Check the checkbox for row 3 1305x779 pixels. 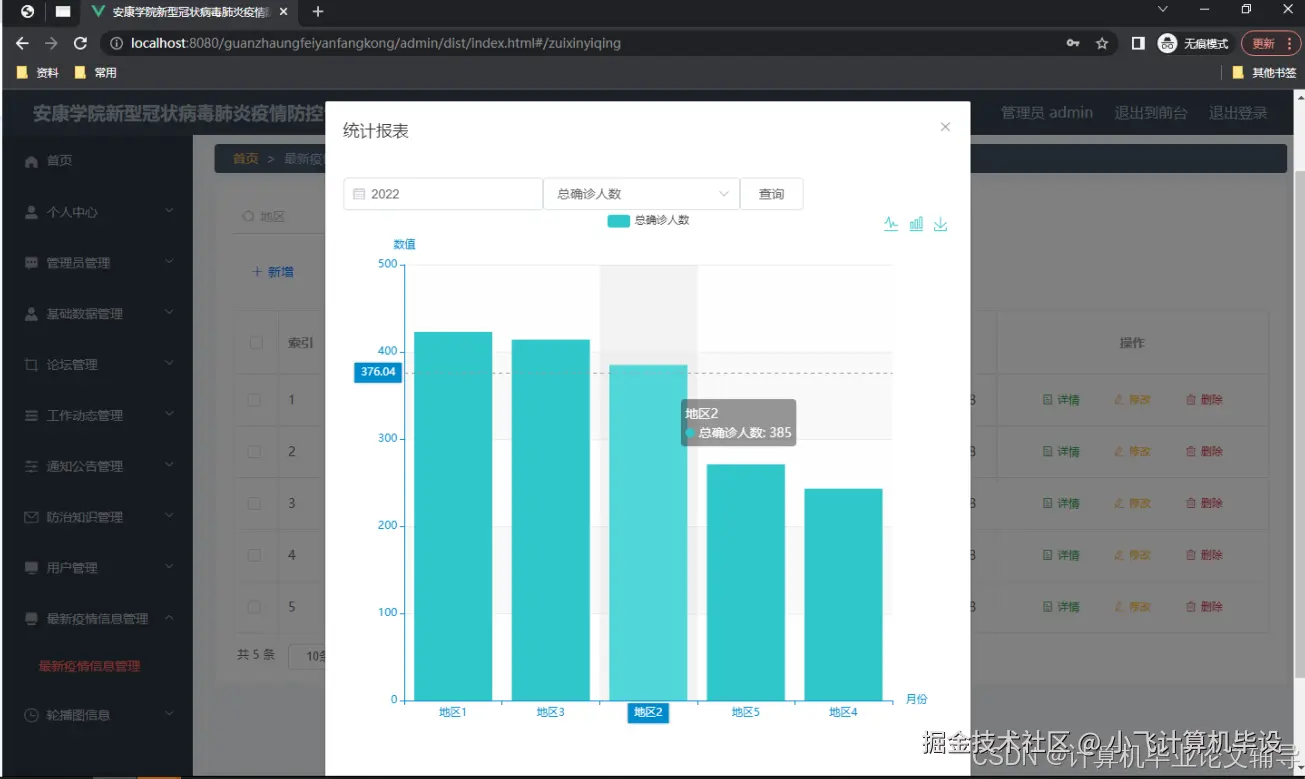click(x=255, y=503)
